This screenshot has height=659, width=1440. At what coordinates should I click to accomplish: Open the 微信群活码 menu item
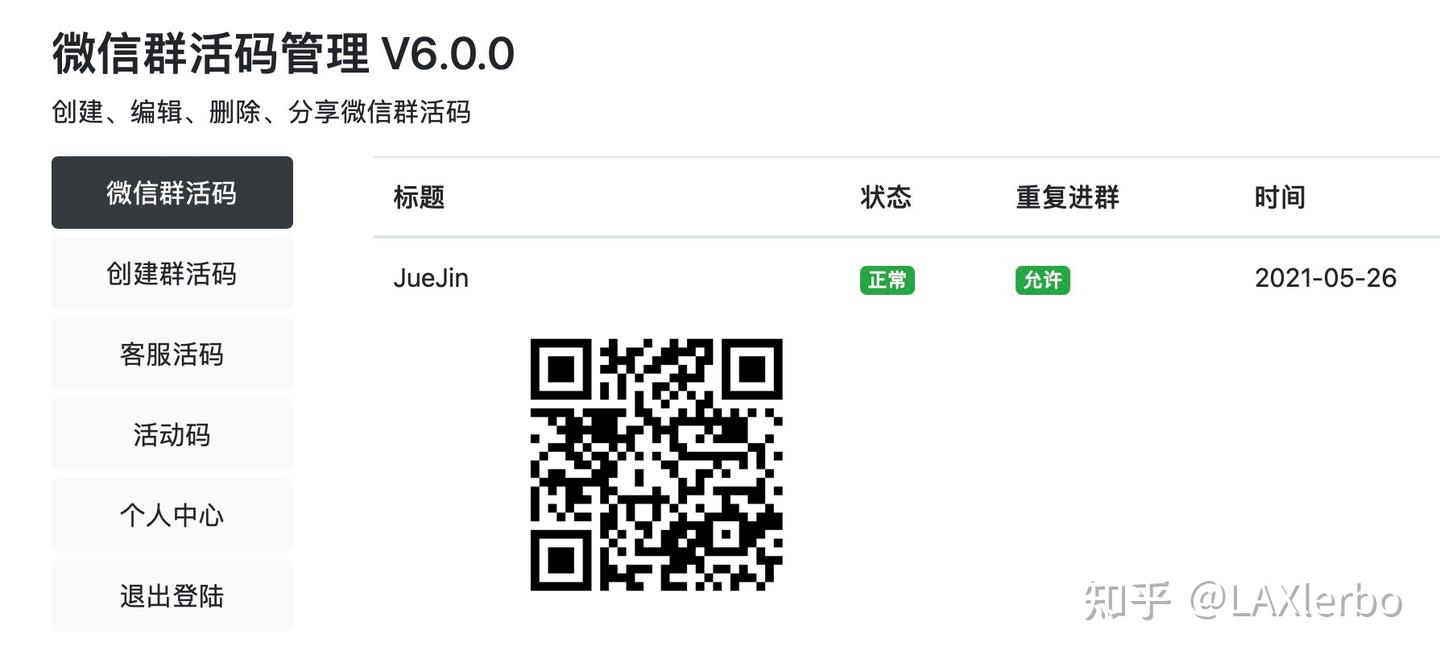[x=172, y=193]
